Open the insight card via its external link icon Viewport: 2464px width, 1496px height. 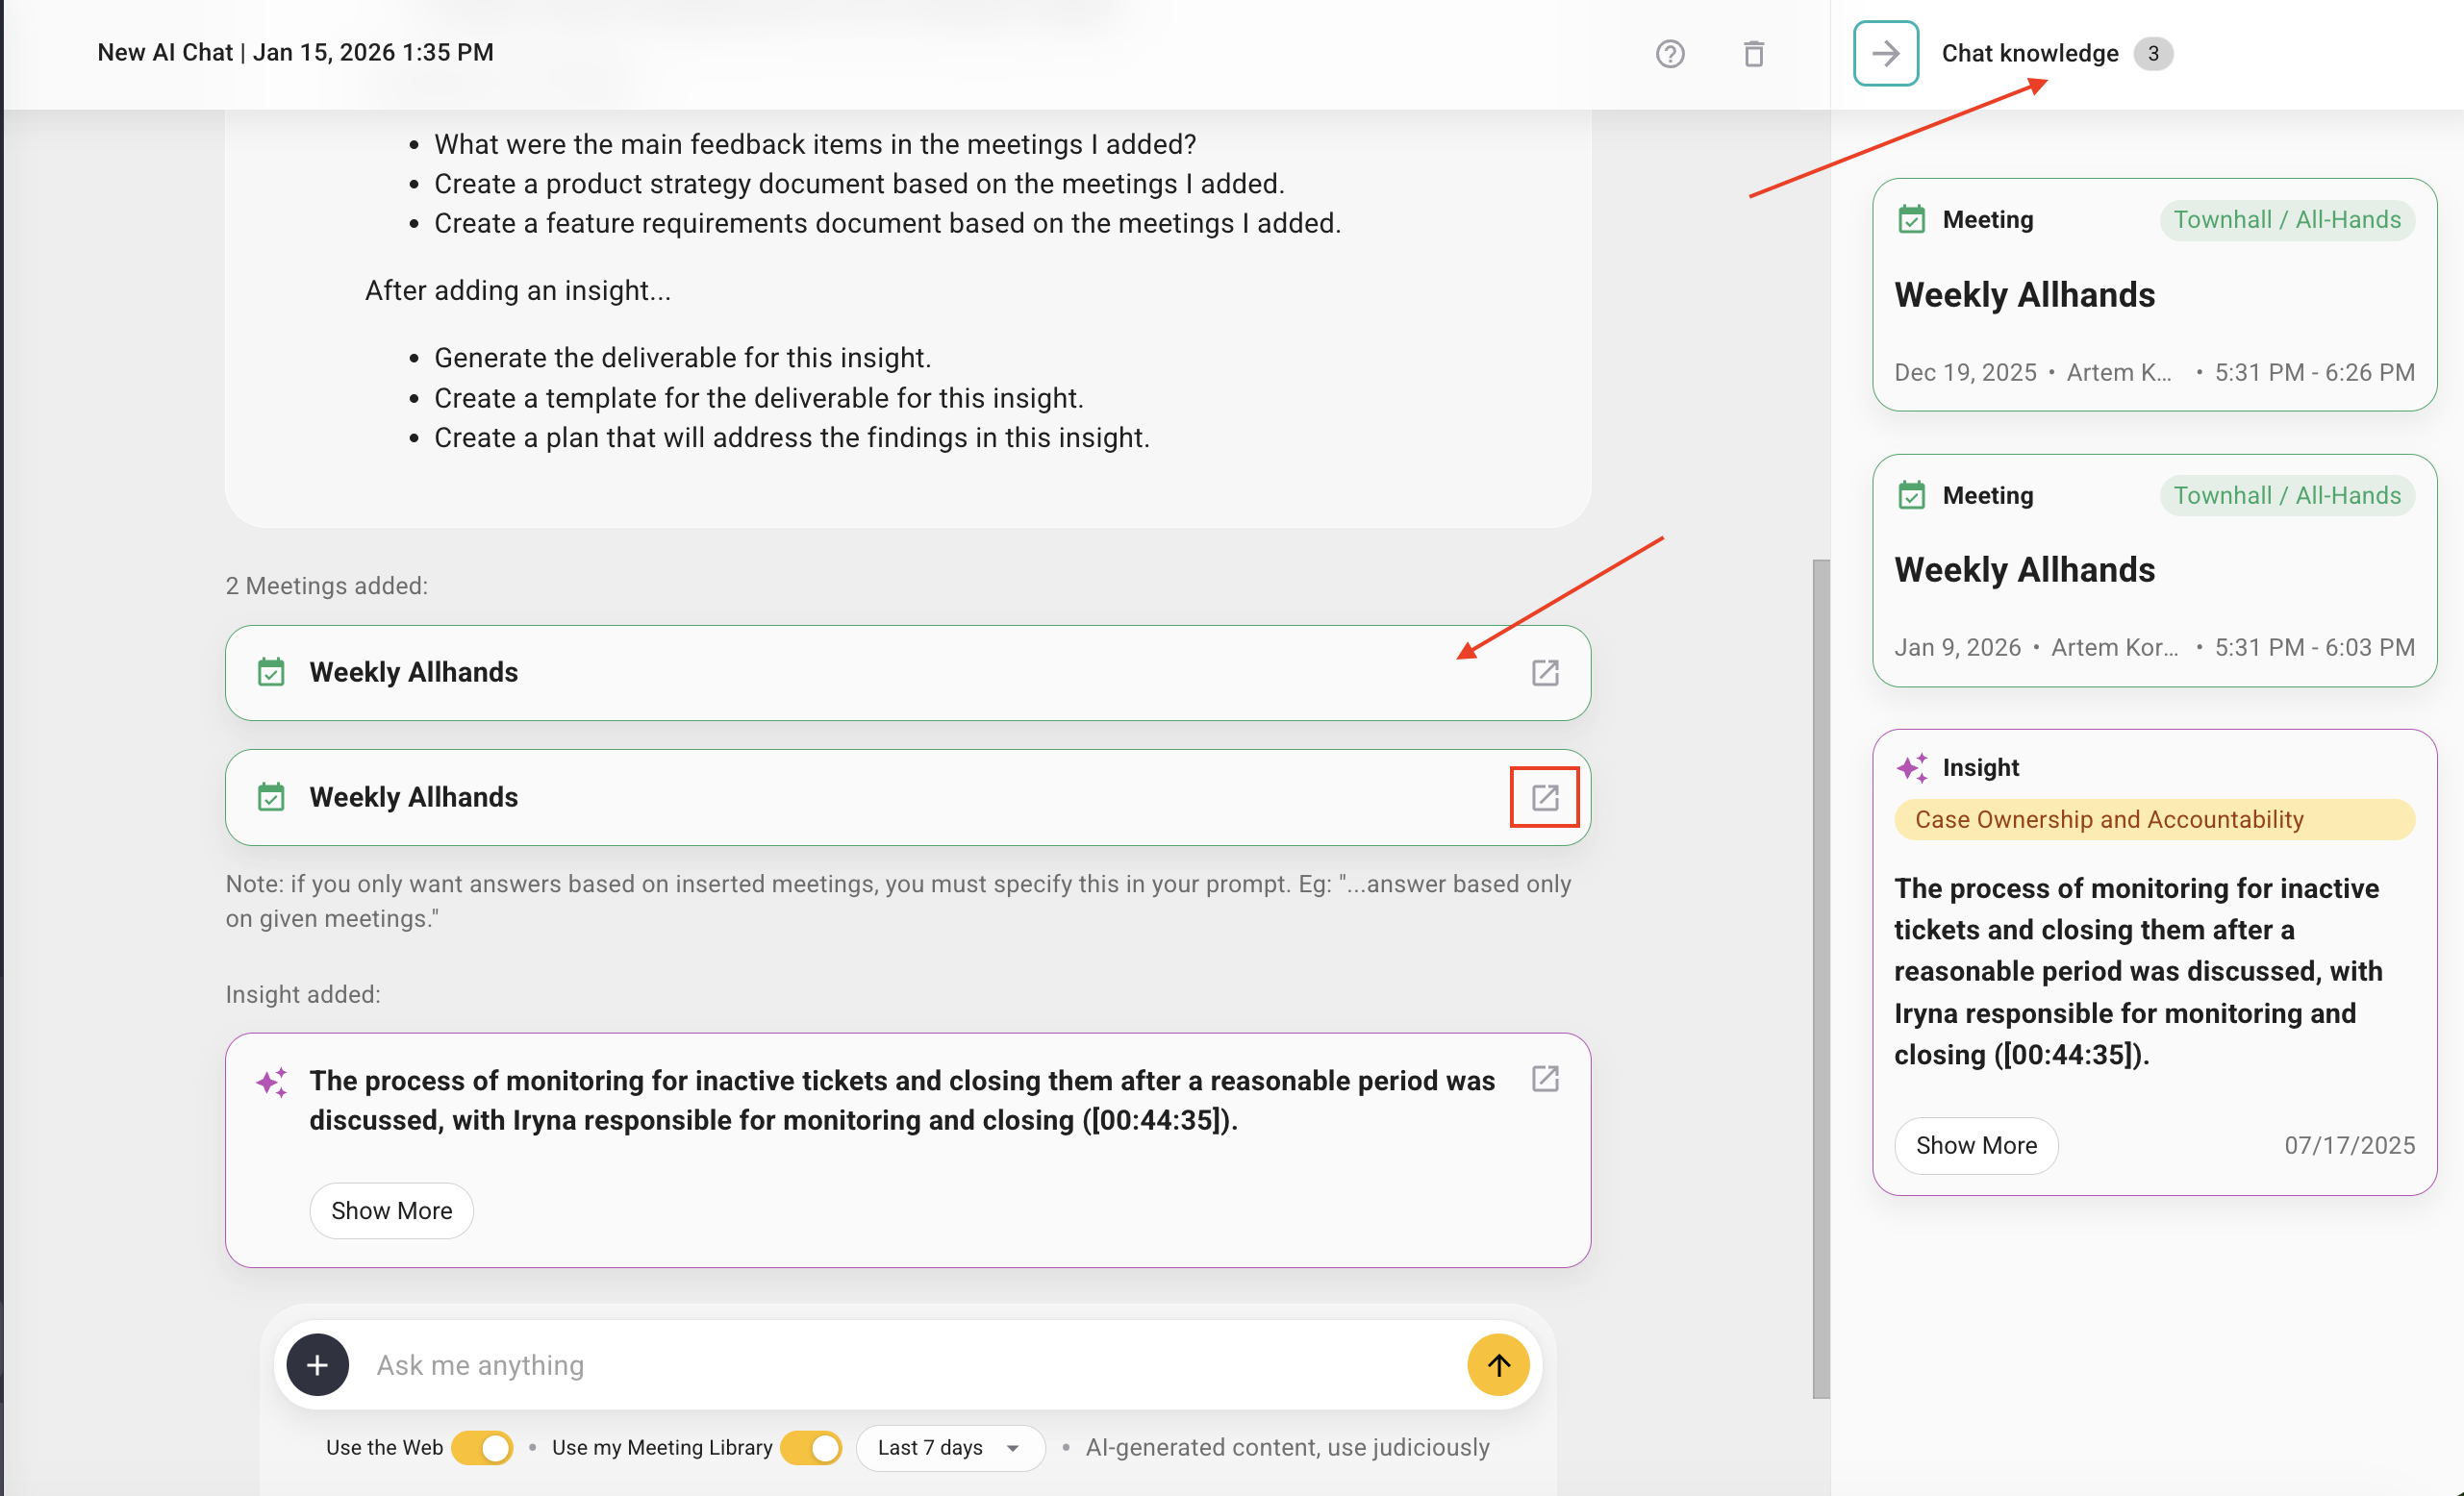pos(1544,1079)
